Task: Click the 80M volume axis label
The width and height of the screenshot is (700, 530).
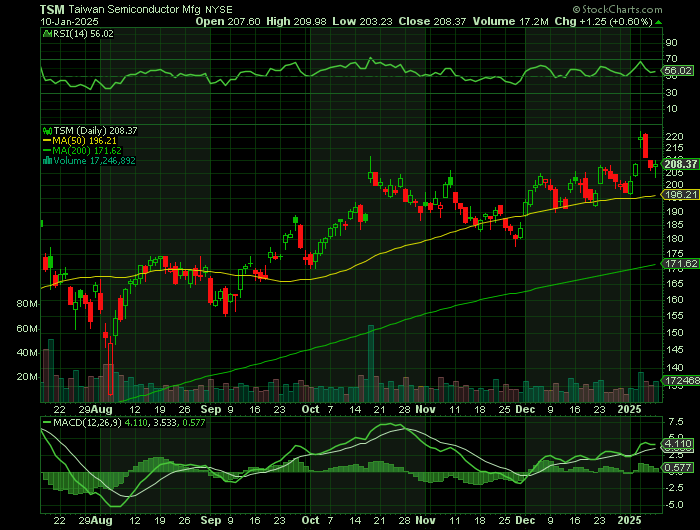Action: point(27,304)
